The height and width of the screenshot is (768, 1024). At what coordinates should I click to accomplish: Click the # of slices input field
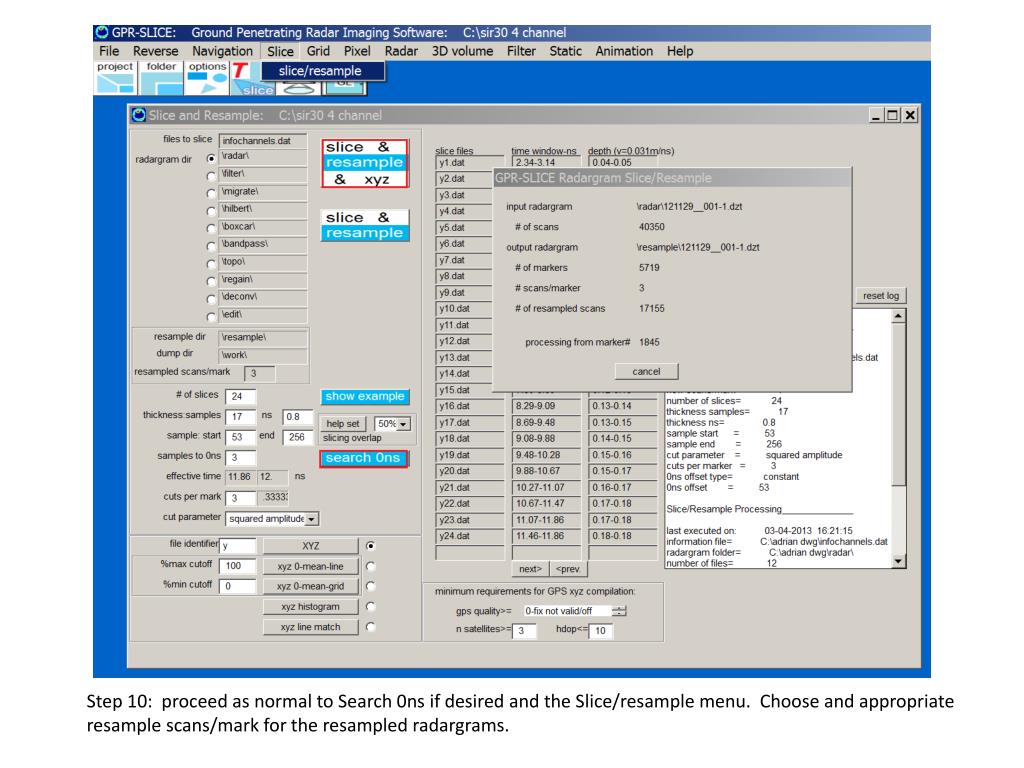tap(240, 396)
